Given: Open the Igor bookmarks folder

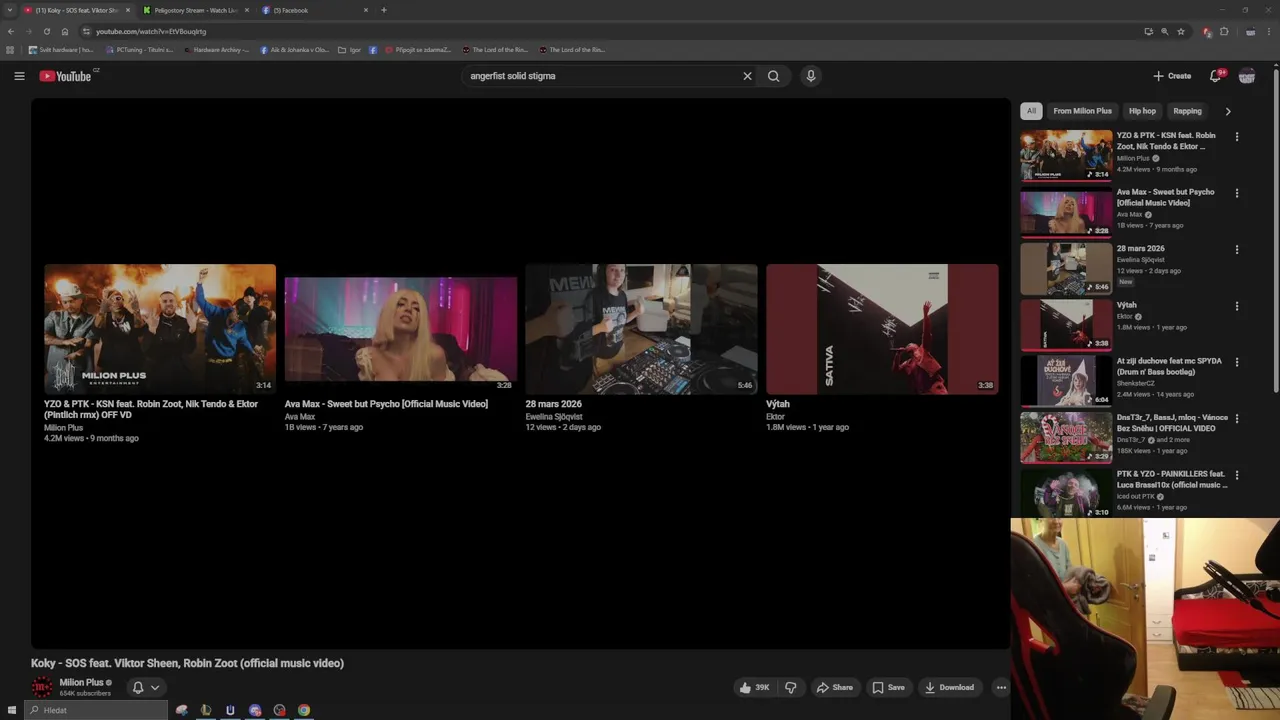Looking at the screenshot, I should coord(350,49).
